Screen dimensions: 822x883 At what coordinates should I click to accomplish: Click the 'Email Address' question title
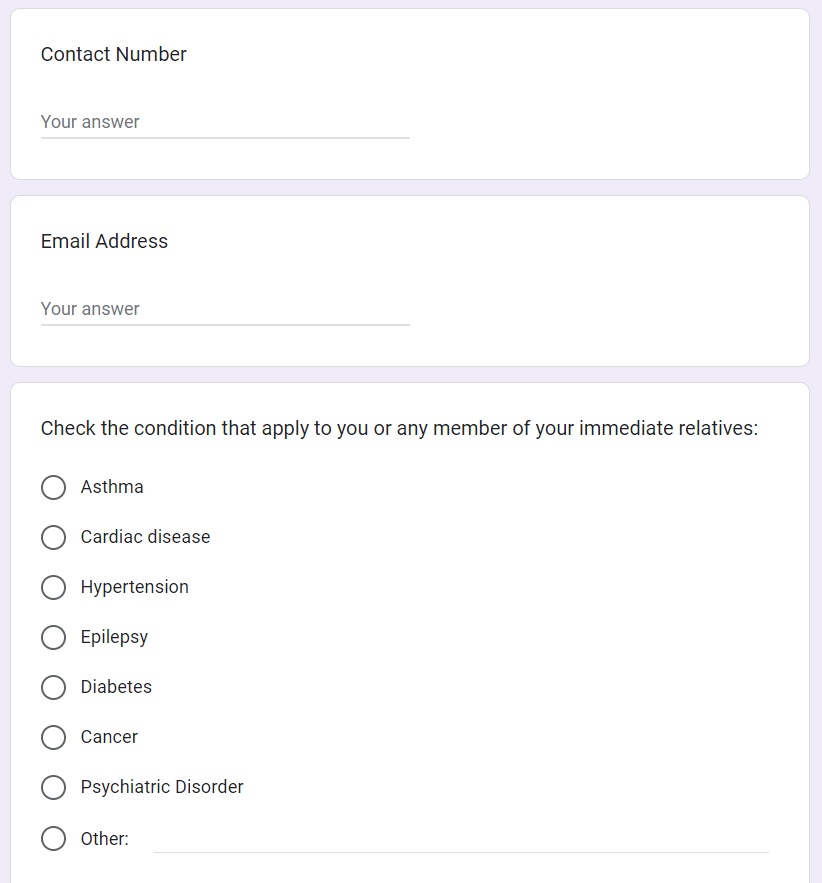click(104, 242)
